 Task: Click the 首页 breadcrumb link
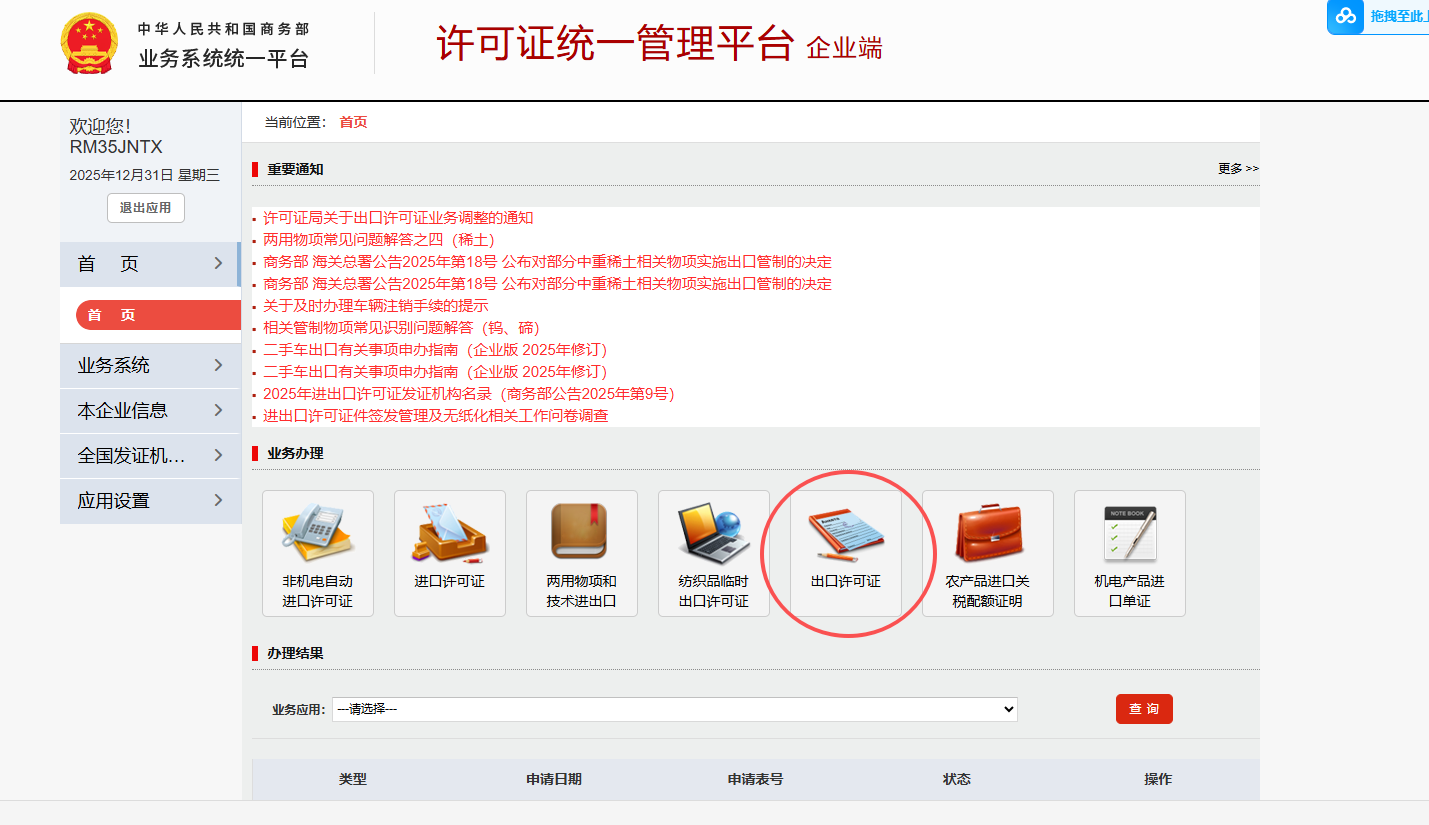pyautogui.click(x=353, y=122)
